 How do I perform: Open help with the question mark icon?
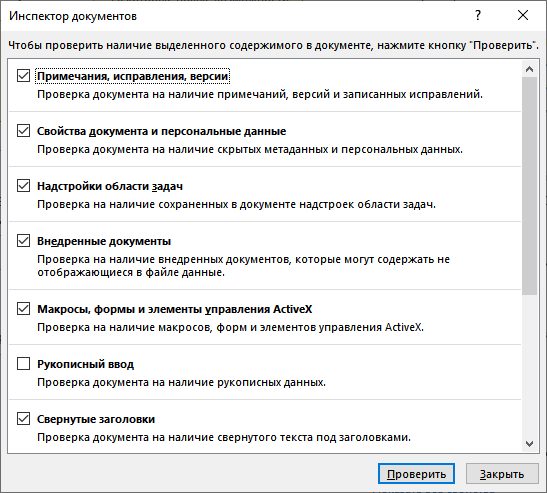(478, 15)
